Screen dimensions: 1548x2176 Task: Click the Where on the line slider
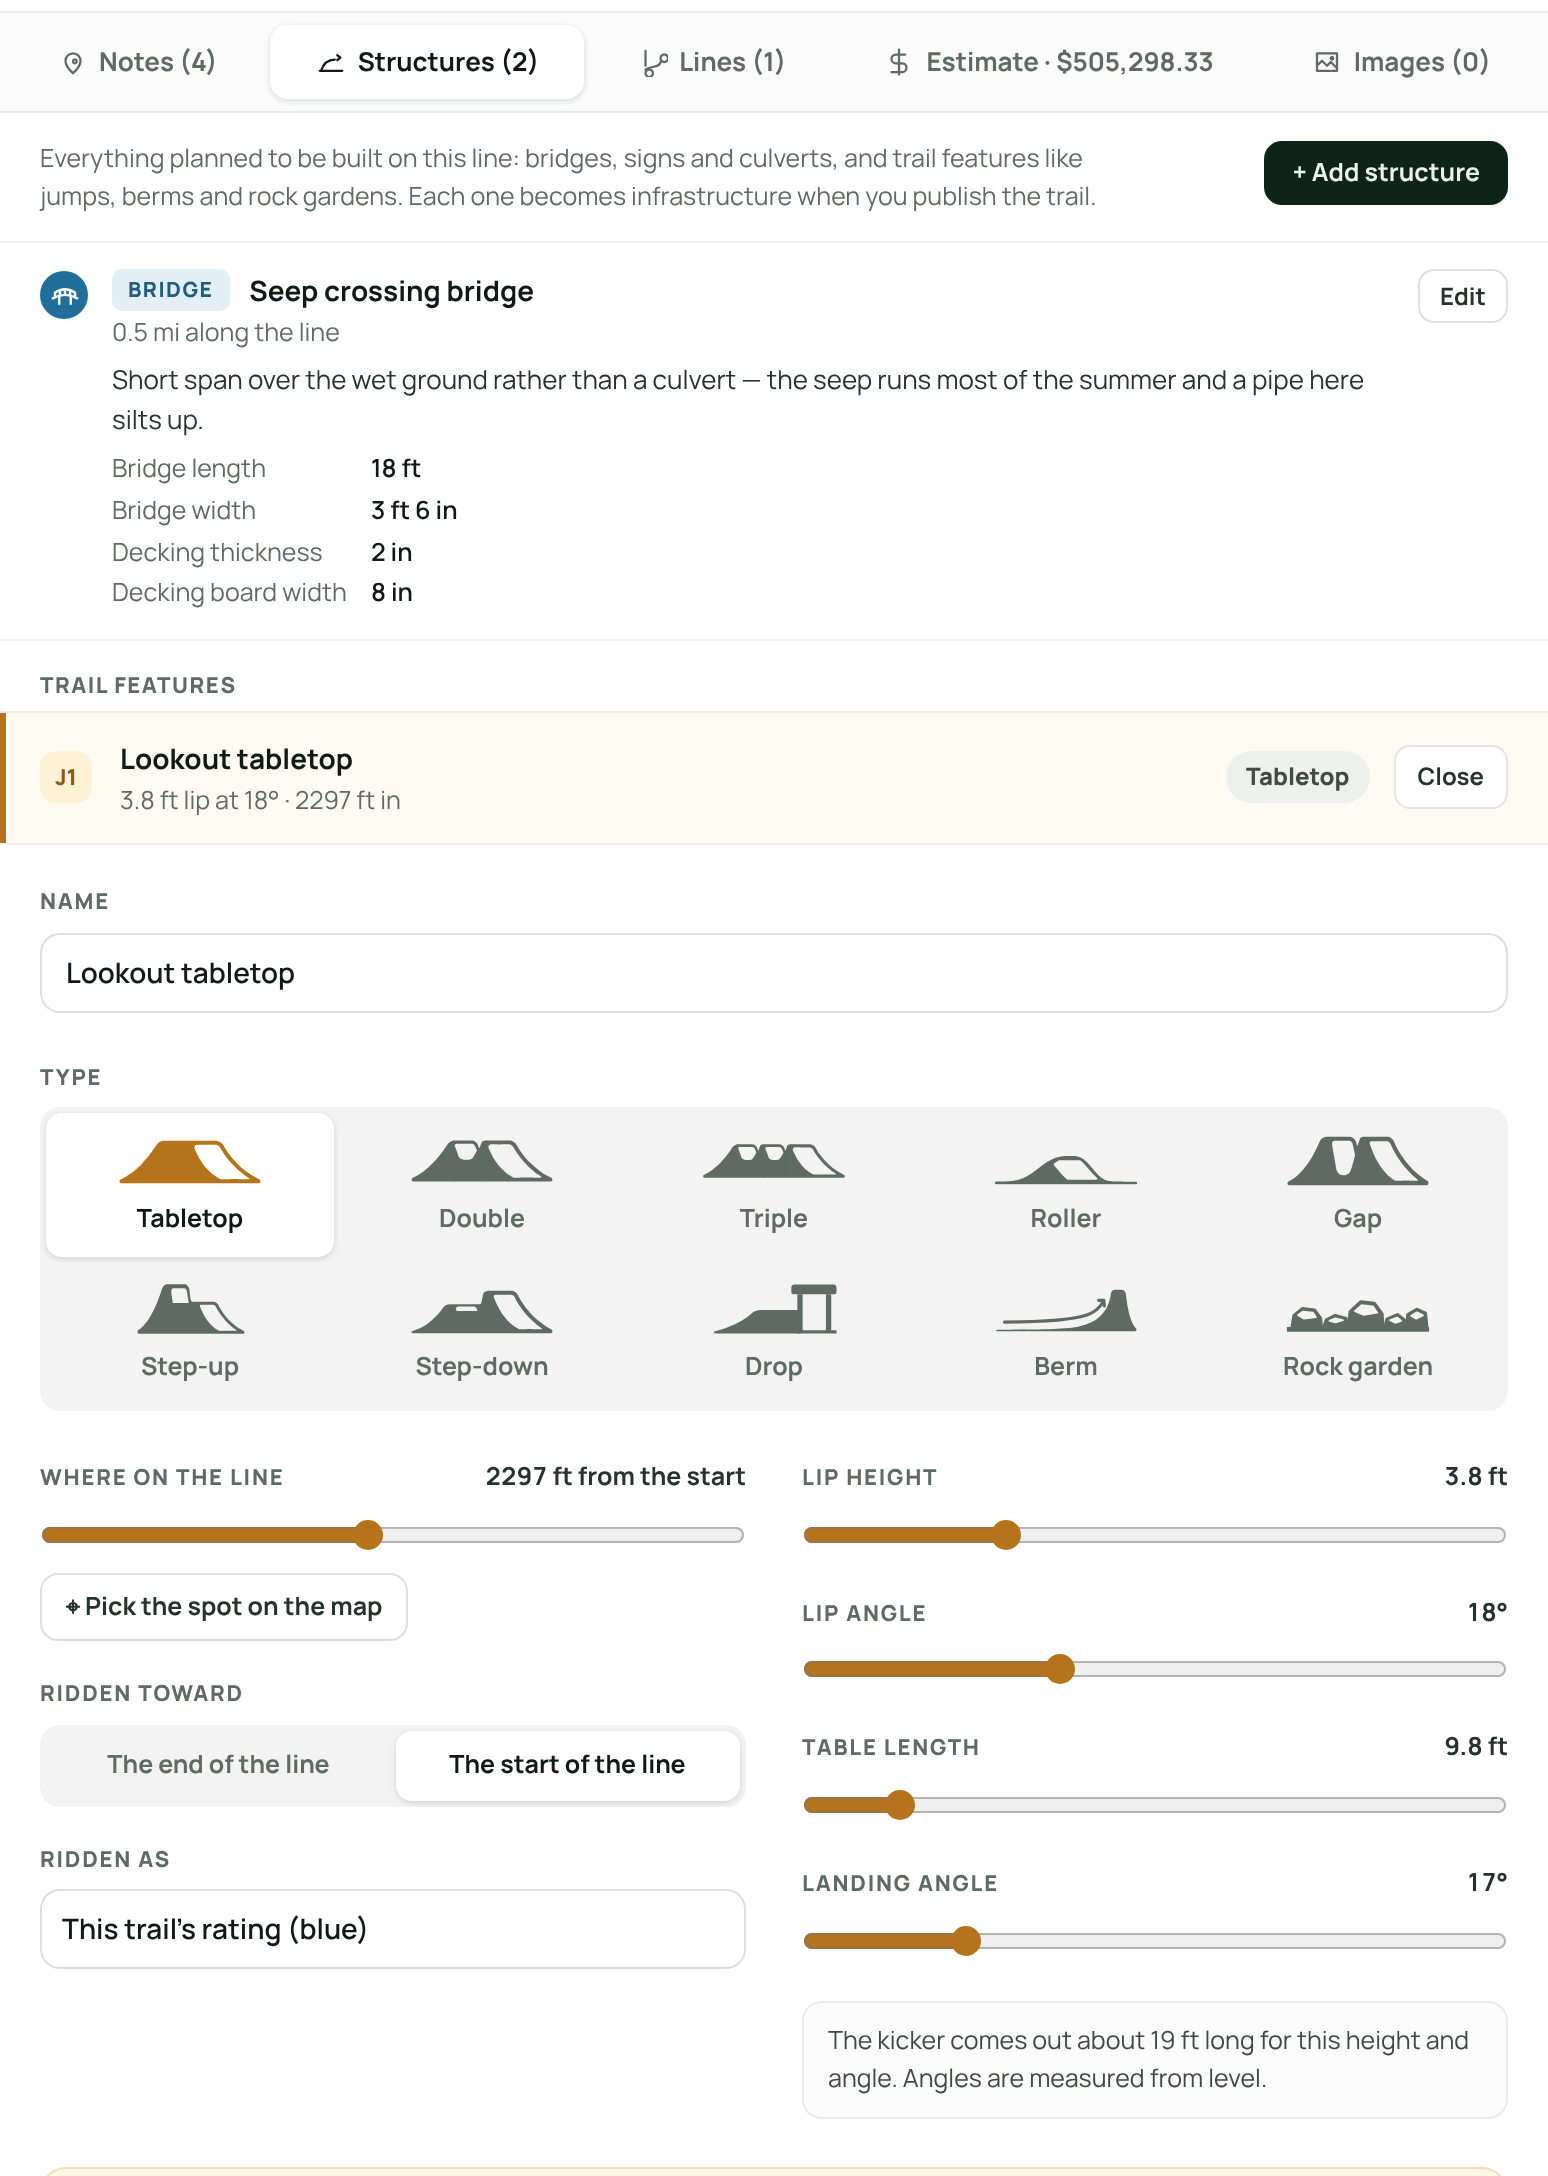click(393, 1535)
